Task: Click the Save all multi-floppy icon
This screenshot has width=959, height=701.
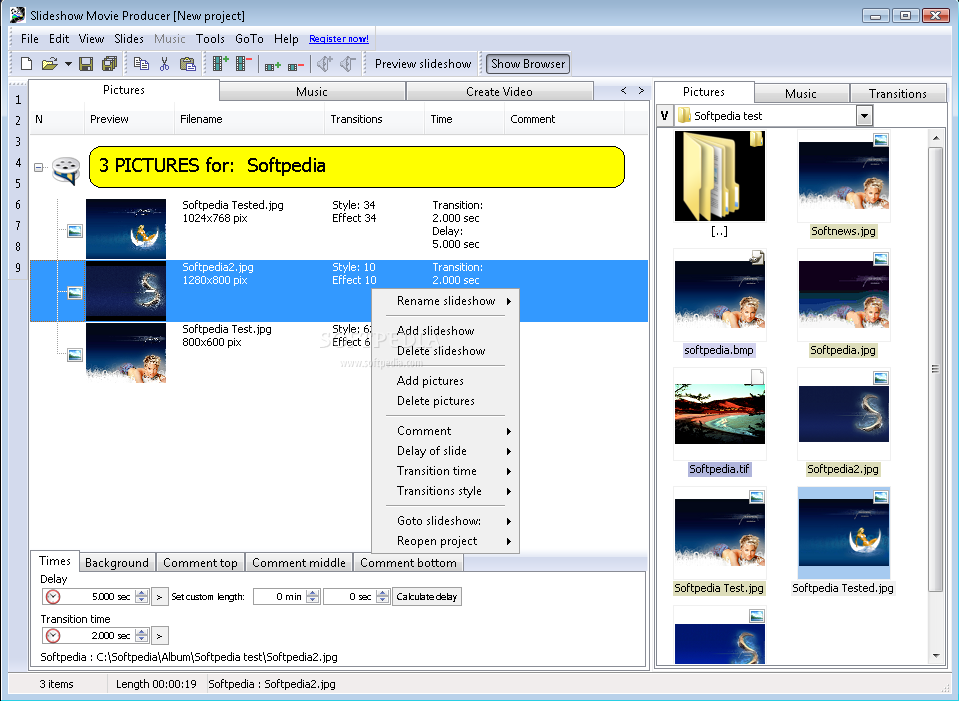Action: point(109,64)
